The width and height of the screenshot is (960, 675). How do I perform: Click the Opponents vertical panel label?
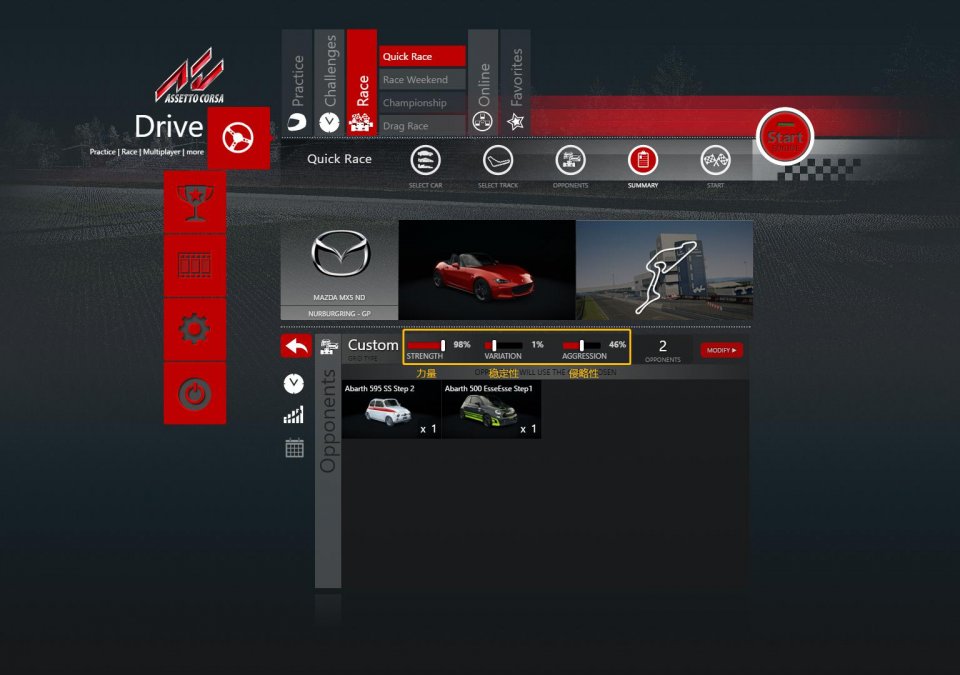click(x=328, y=421)
